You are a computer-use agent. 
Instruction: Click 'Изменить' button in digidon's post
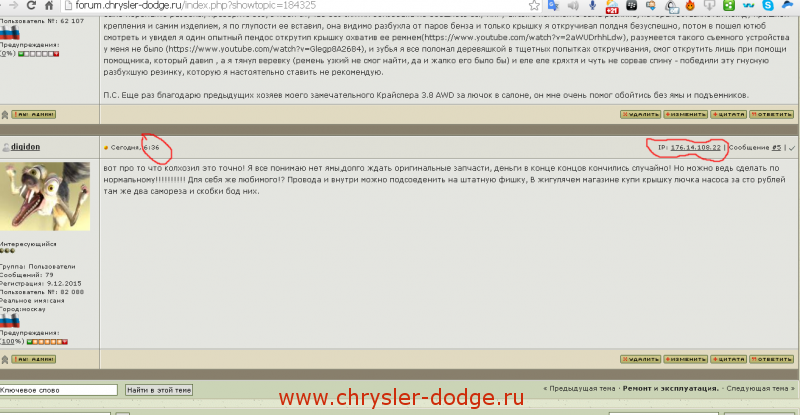[x=685, y=359]
